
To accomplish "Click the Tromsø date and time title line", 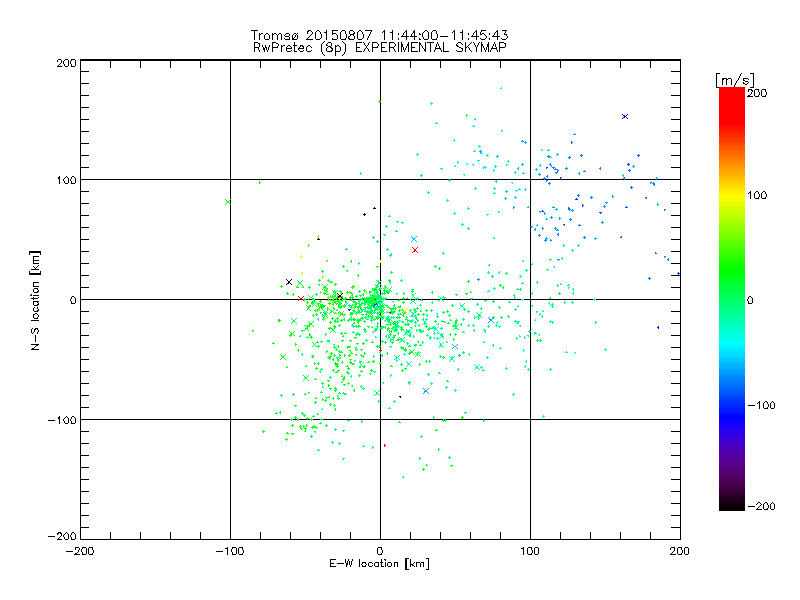I will pos(380,35).
